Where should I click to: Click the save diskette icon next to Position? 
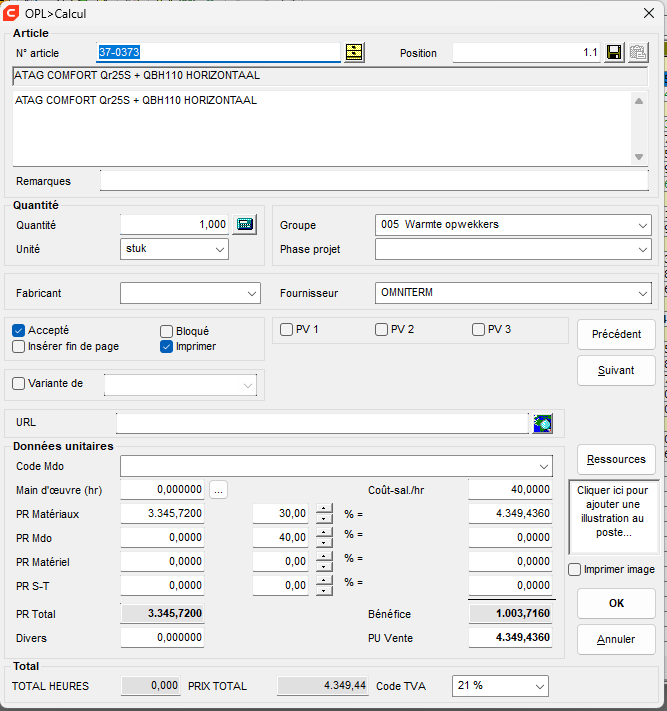pyautogui.click(x=614, y=53)
